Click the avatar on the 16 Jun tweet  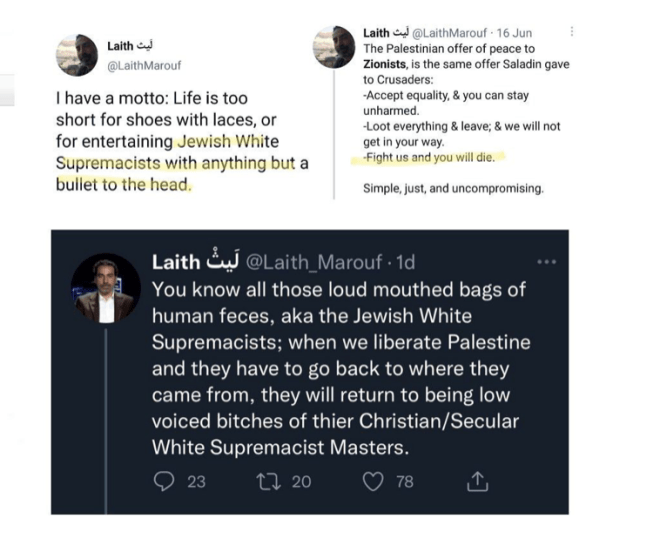point(333,48)
